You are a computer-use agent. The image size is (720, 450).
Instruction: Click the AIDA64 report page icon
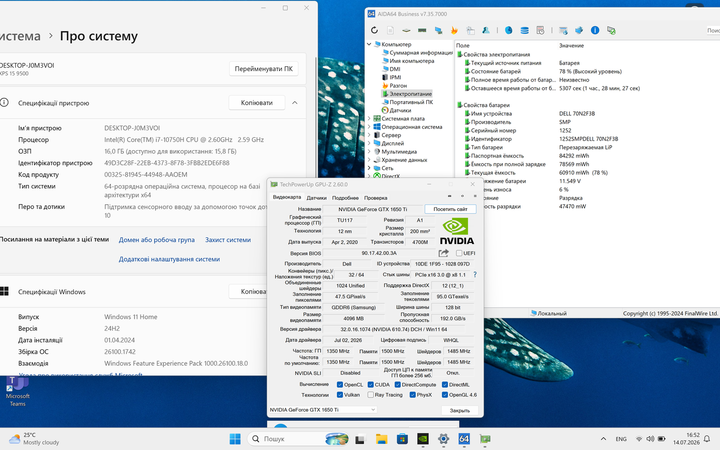point(390,30)
